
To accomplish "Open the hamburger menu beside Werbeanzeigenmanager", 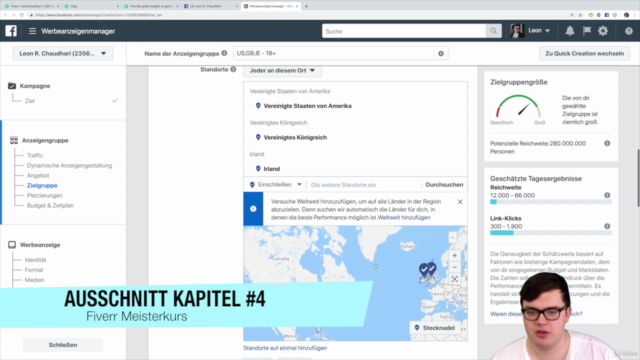I will click(x=32, y=31).
